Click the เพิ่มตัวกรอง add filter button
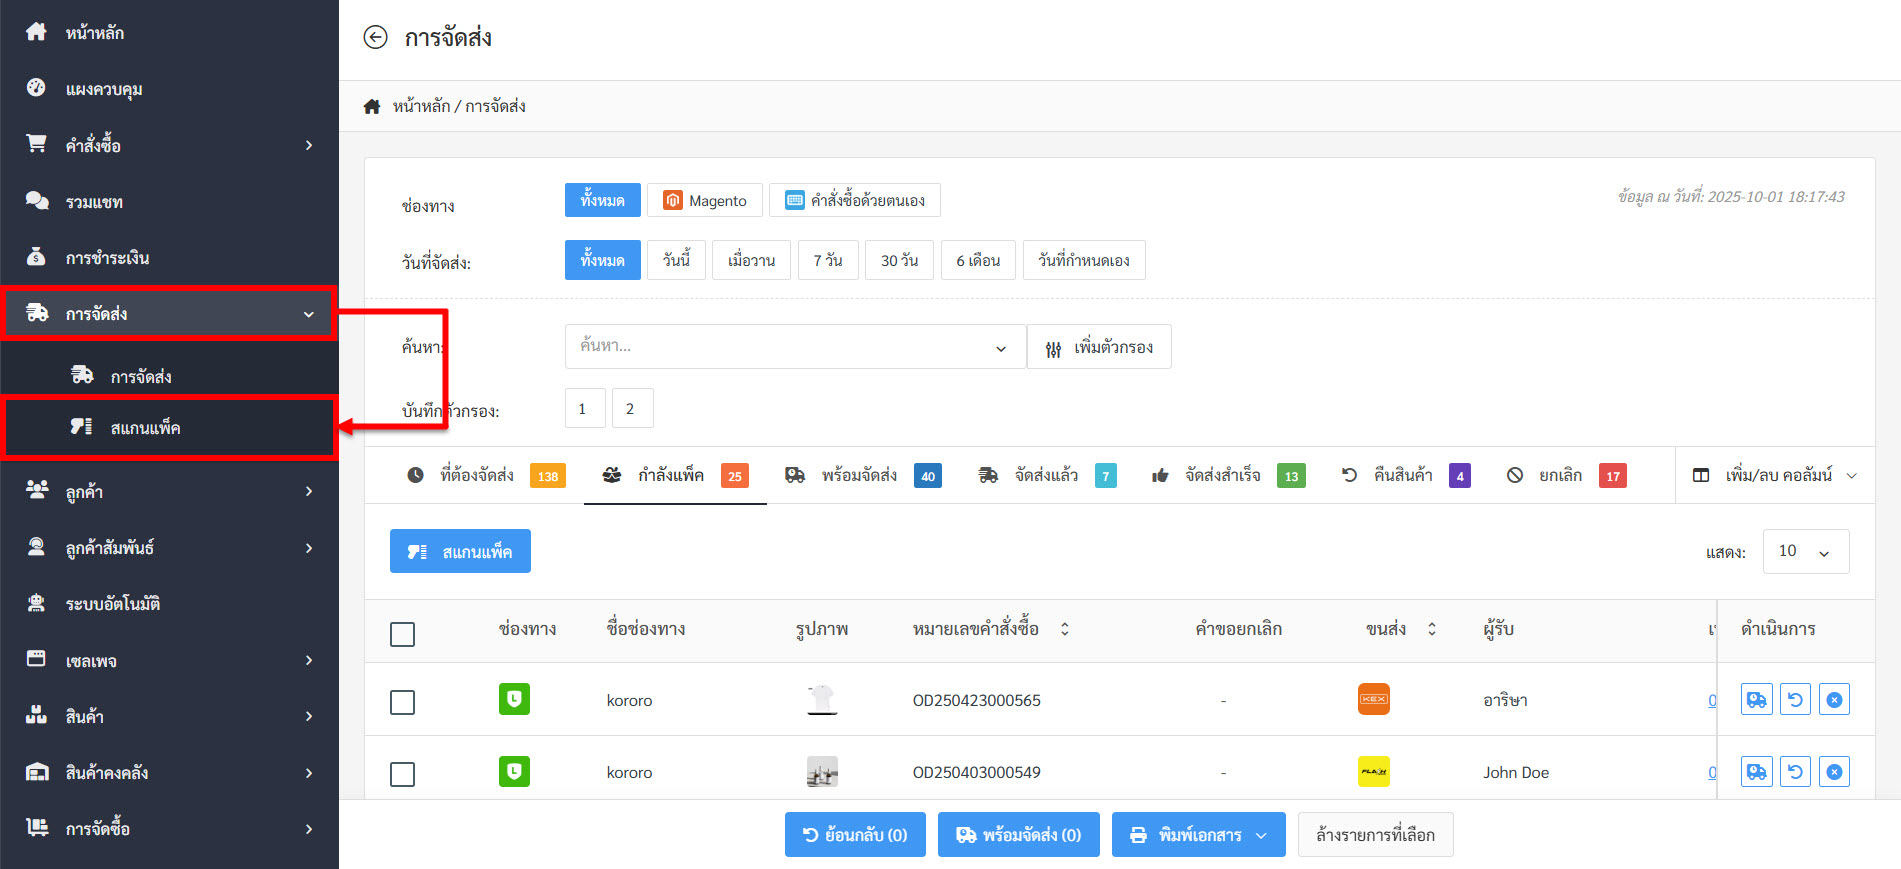1901x869 pixels. (1099, 347)
